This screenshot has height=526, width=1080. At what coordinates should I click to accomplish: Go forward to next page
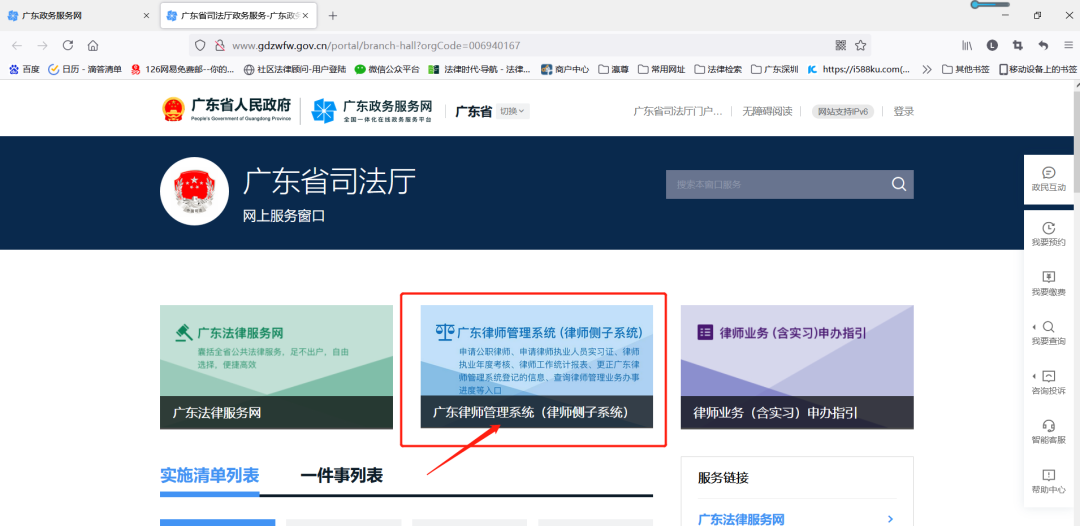tap(42, 45)
